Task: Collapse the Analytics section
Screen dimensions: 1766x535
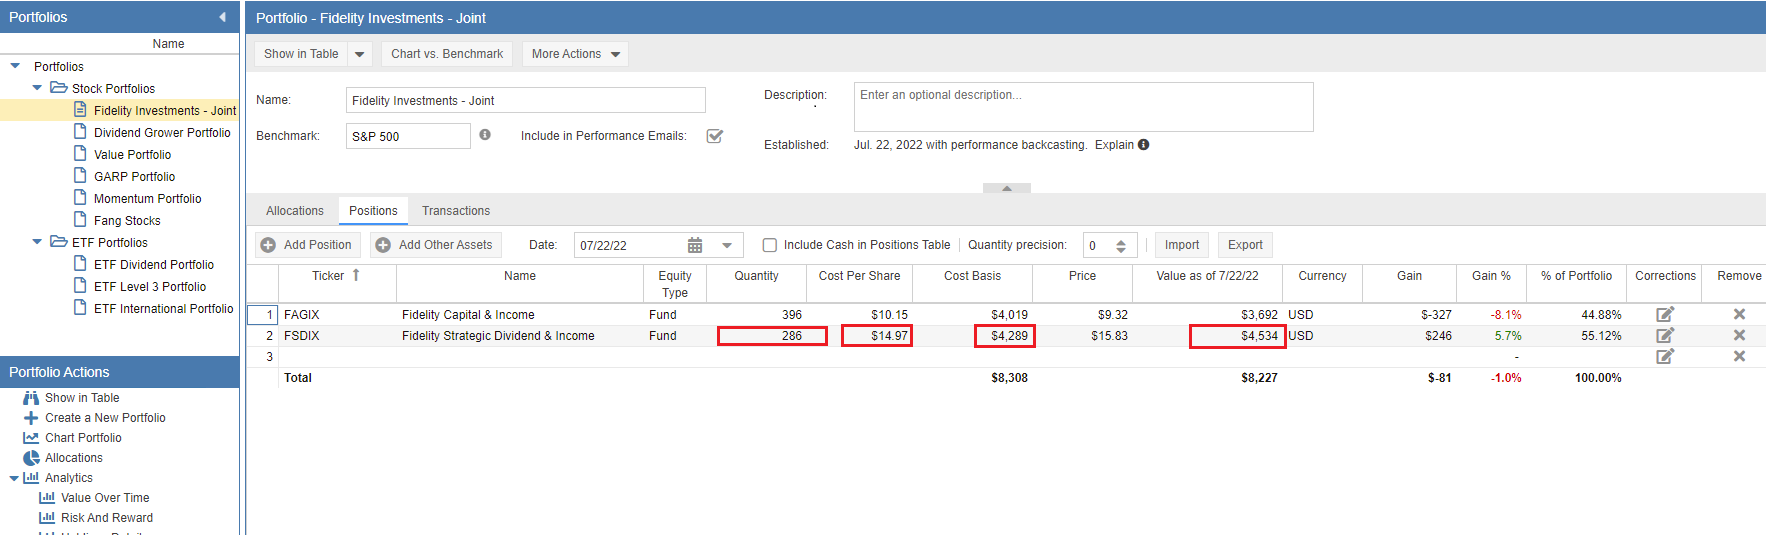Action: tap(14, 478)
